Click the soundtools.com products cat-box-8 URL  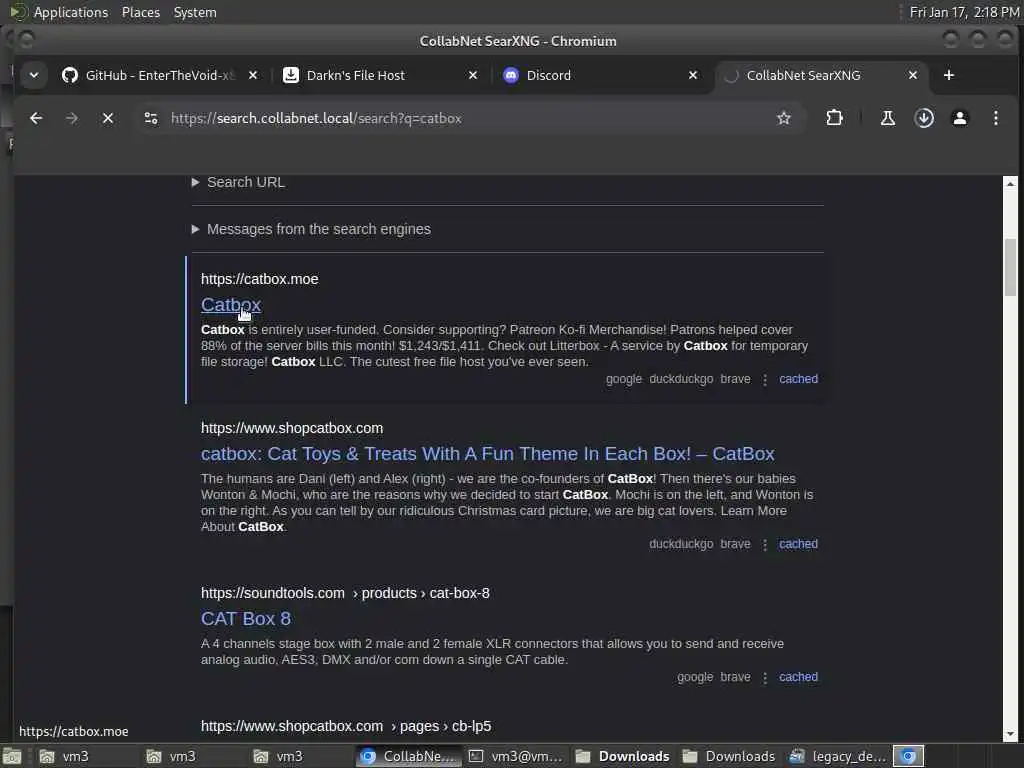coord(345,593)
